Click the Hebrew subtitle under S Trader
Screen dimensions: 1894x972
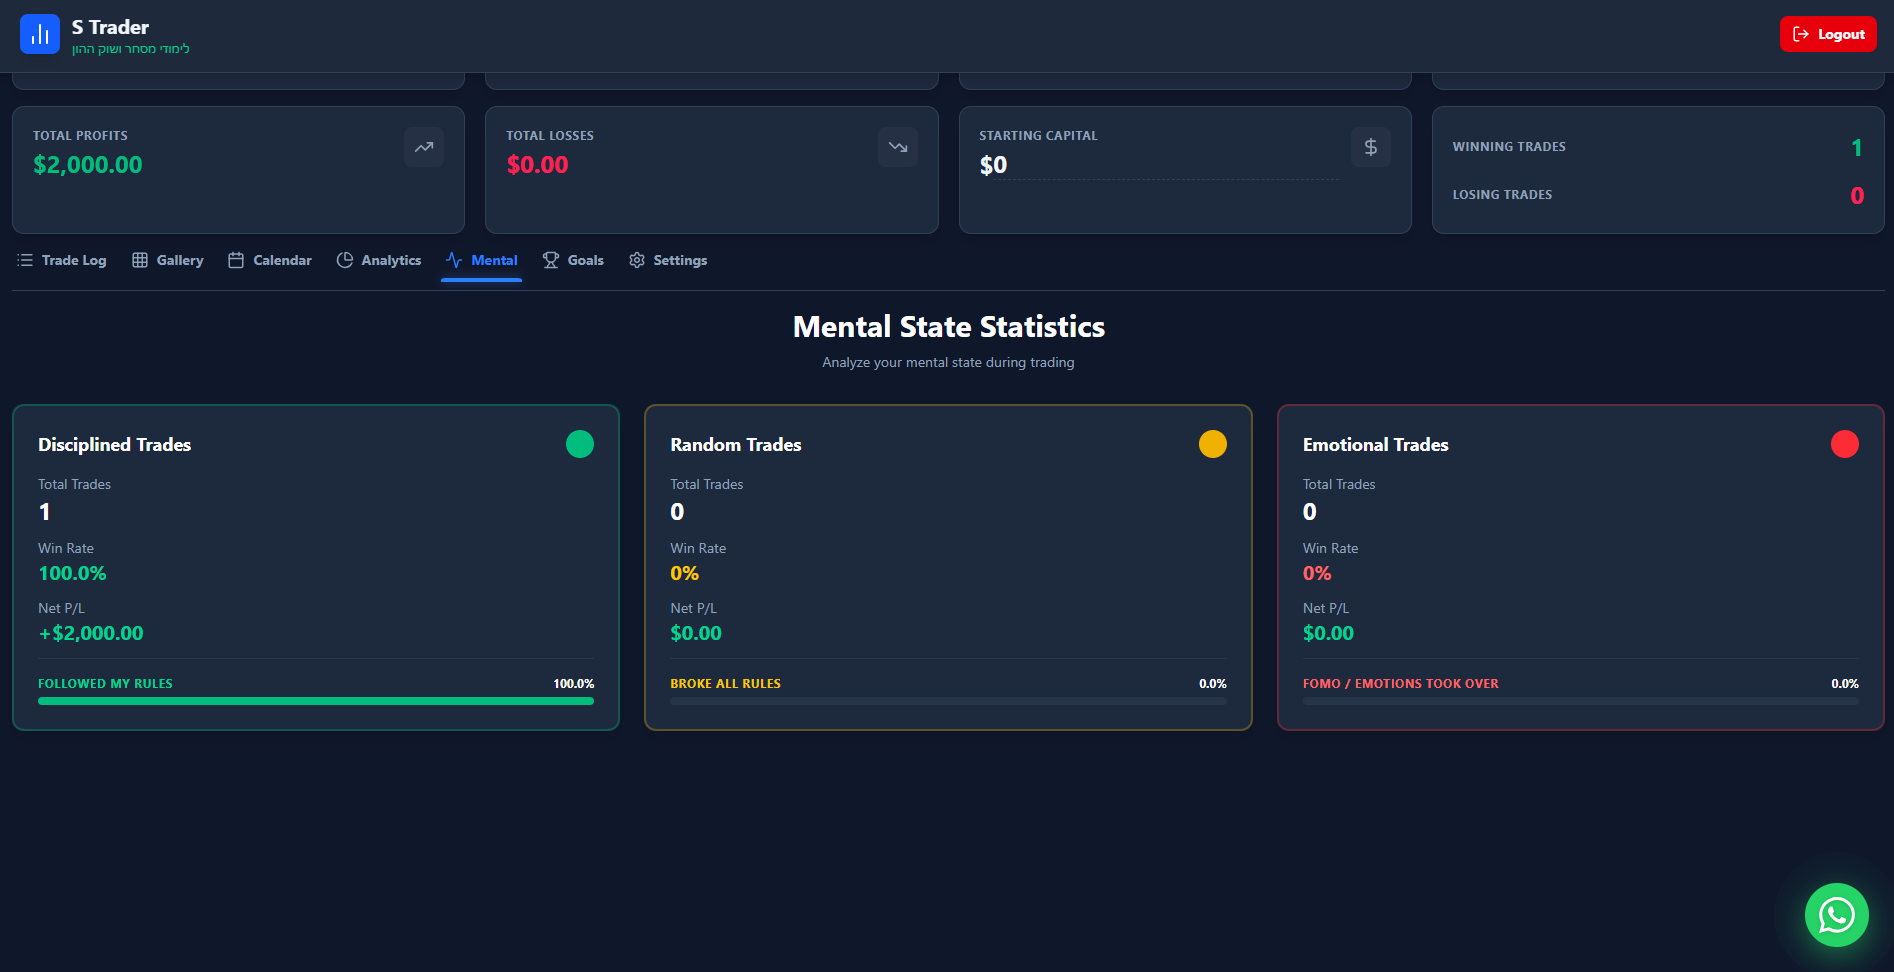coord(131,49)
